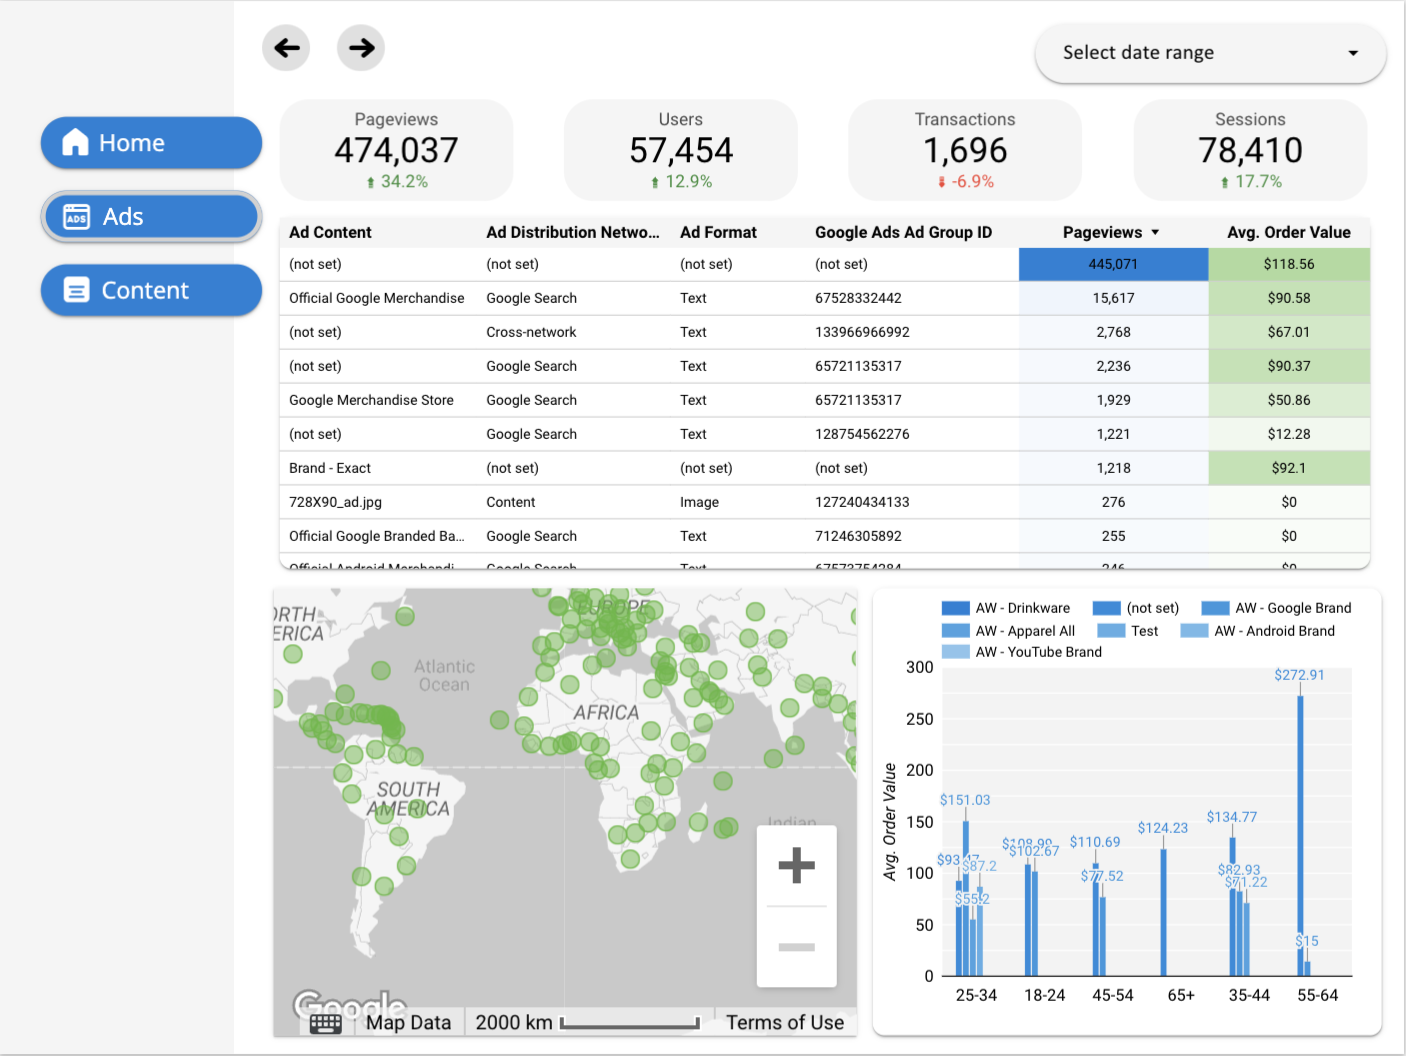Click the 133966966992 ad group ID
This screenshot has height=1056, width=1406.
tap(862, 332)
